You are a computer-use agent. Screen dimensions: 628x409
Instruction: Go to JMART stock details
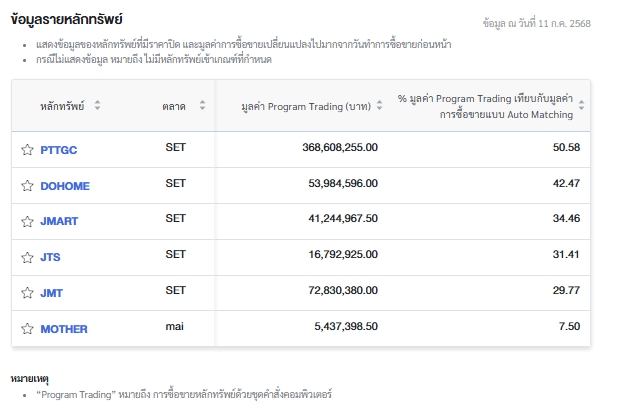coord(59,221)
